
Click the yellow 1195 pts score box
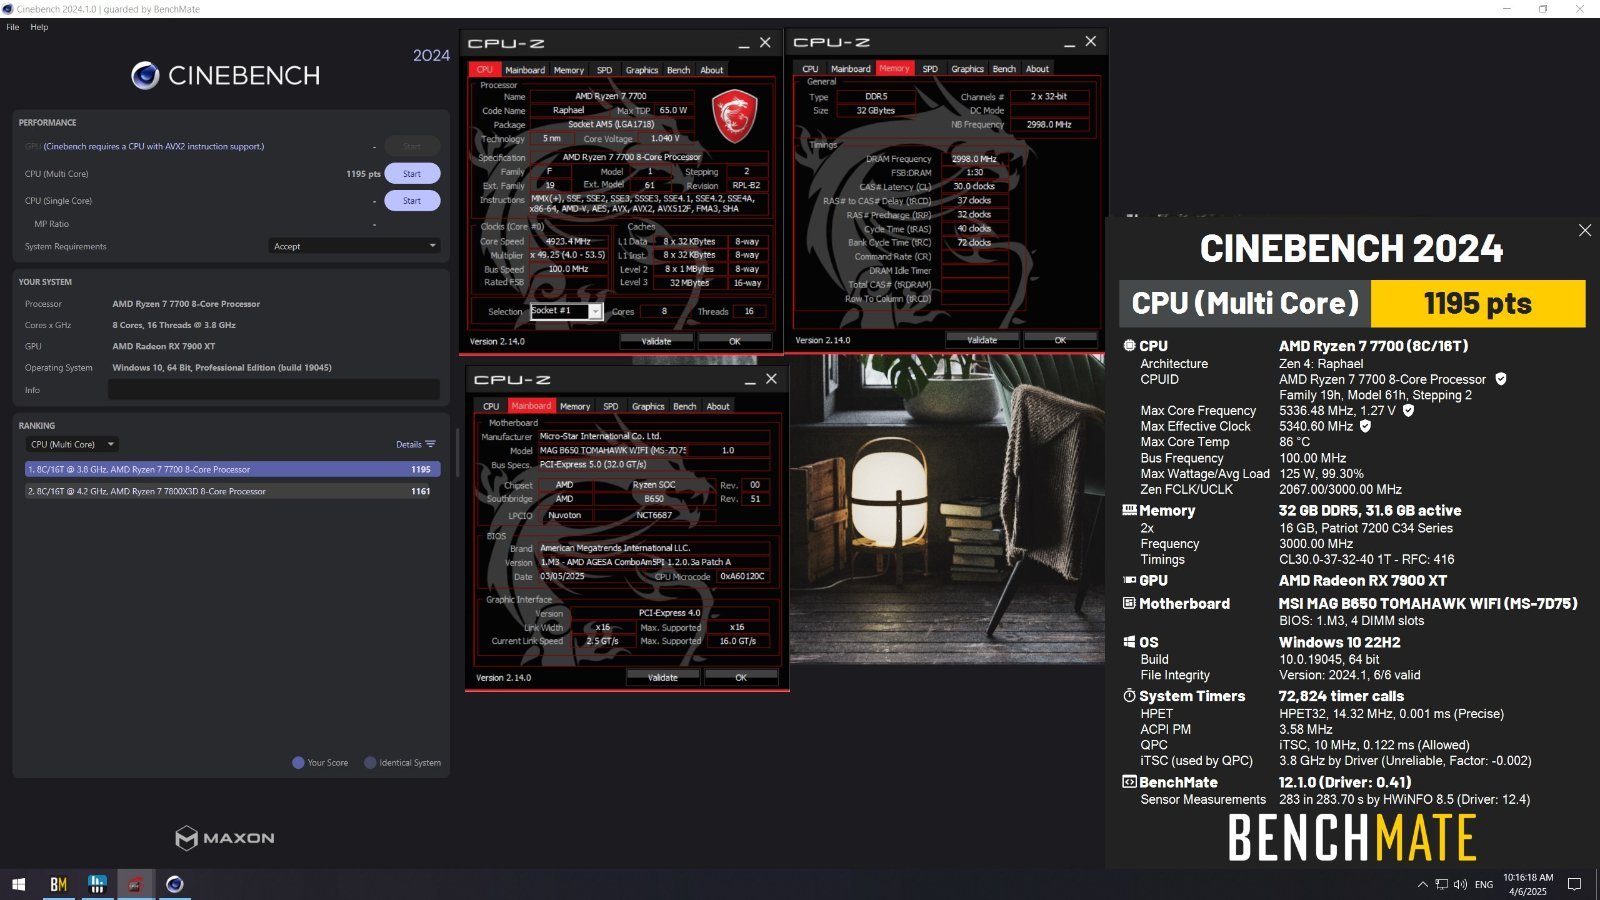(1478, 303)
